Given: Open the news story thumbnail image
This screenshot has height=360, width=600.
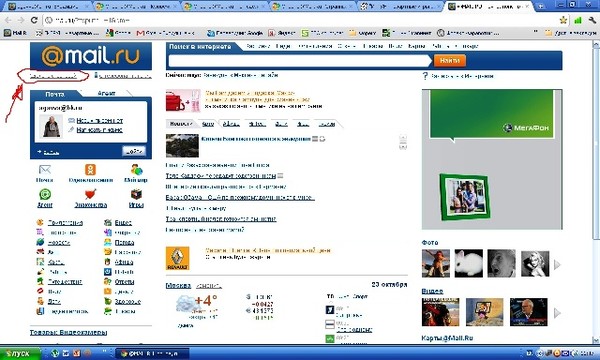Looking at the screenshot, I should (x=182, y=145).
